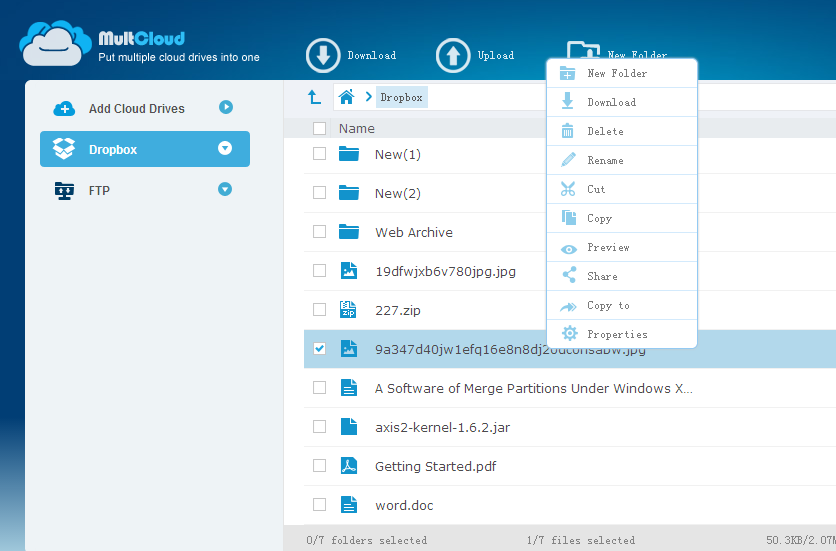836x551 pixels.
Task: Choose Rename from the context menu
Action: click(x=605, y=160)
